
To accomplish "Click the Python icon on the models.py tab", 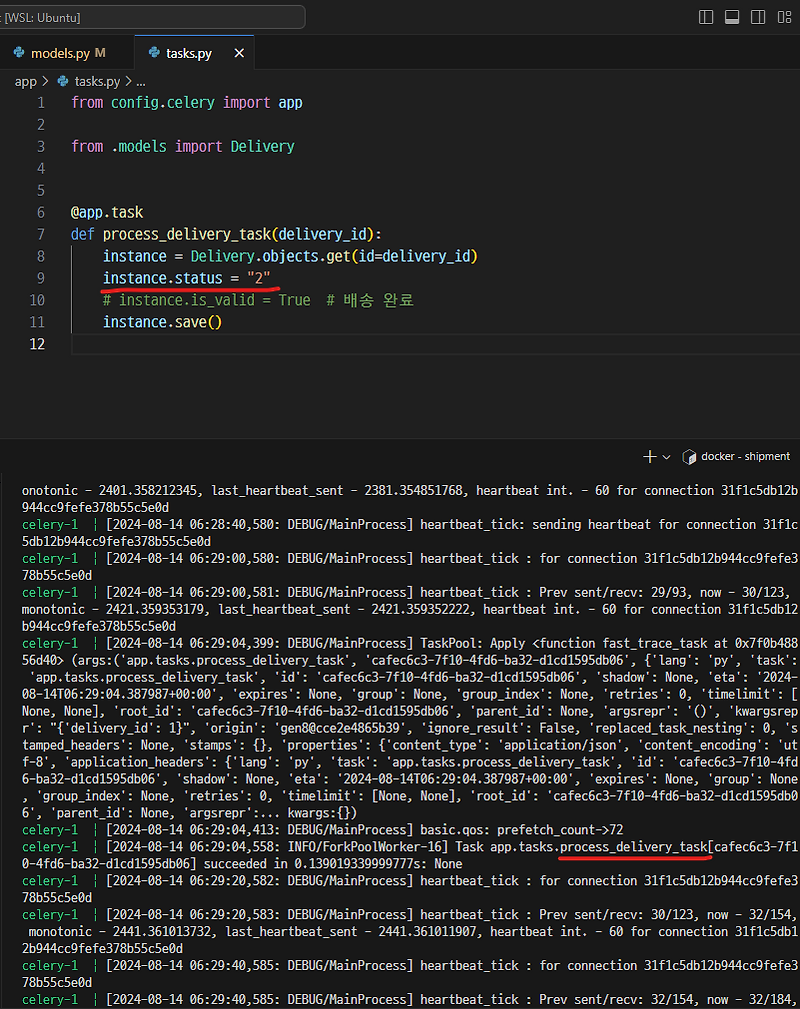I will pos(18,52).
